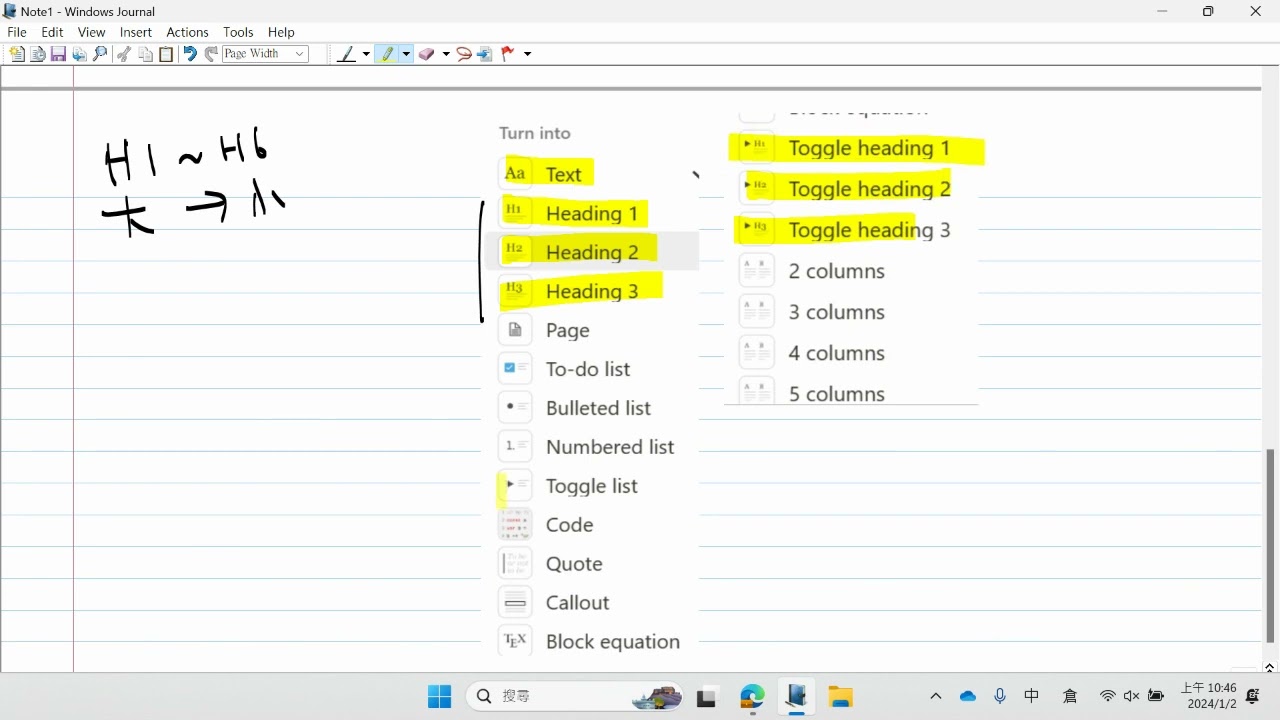This screenshot has height=720, width=1280.
Task: Open the notification bell icon
Action: coord(1253,697)
